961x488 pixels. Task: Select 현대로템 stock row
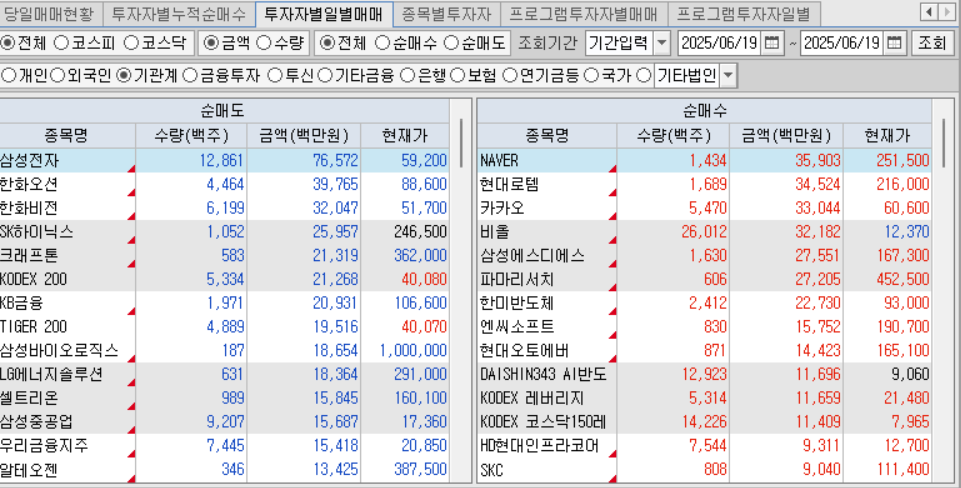pos(704,184)
